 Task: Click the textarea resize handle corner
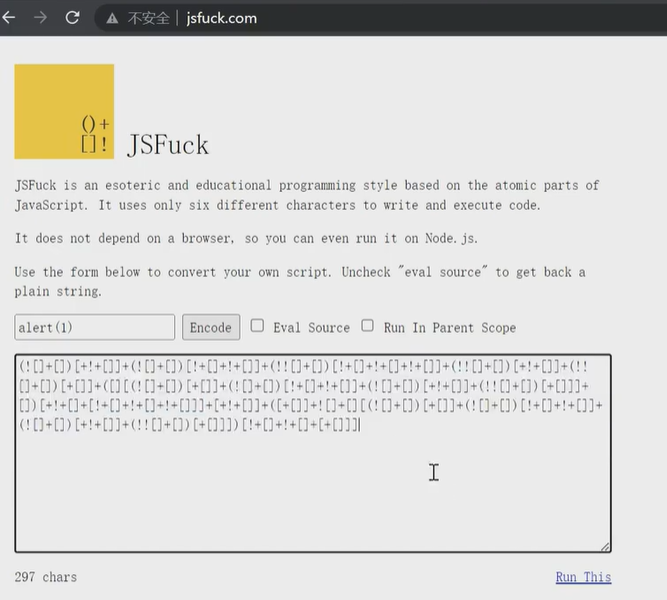tap(605, 547)
